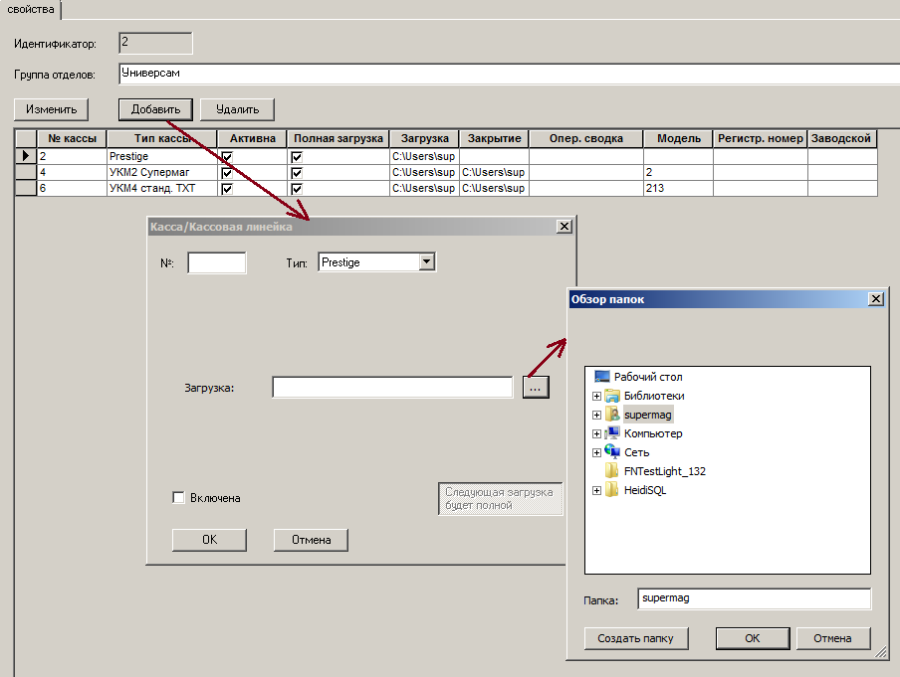
Task: Toggle Активна checkbox in УКМ4 станд. TXT row
Action: point(227,189)
